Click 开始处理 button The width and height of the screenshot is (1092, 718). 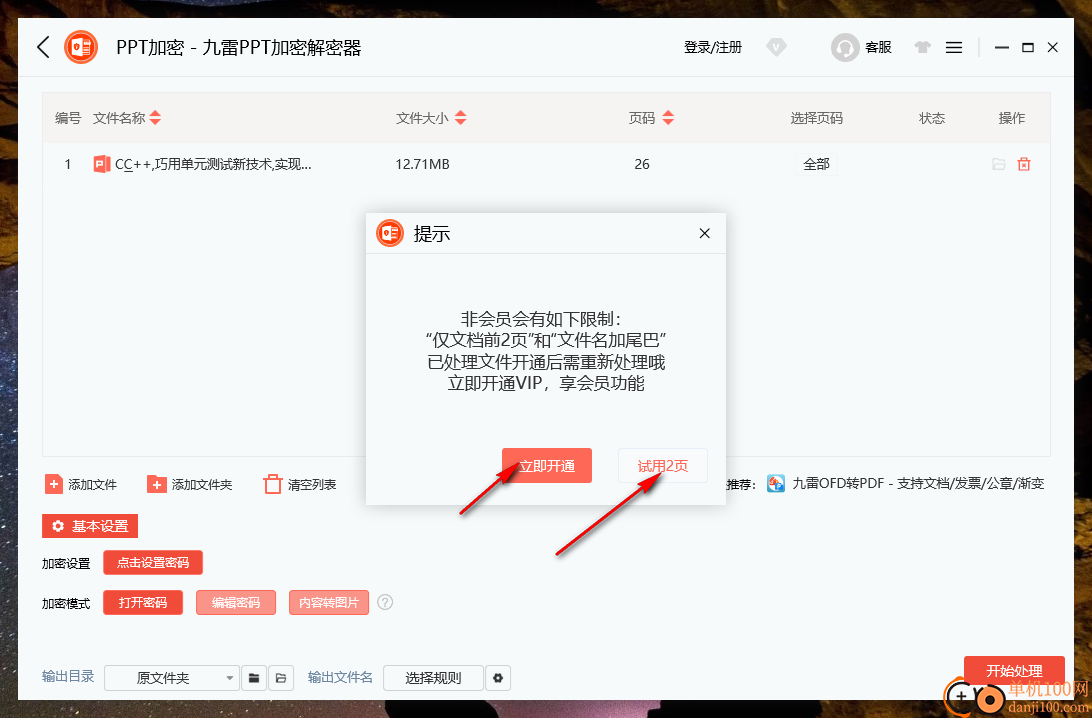click(1014, 671)
